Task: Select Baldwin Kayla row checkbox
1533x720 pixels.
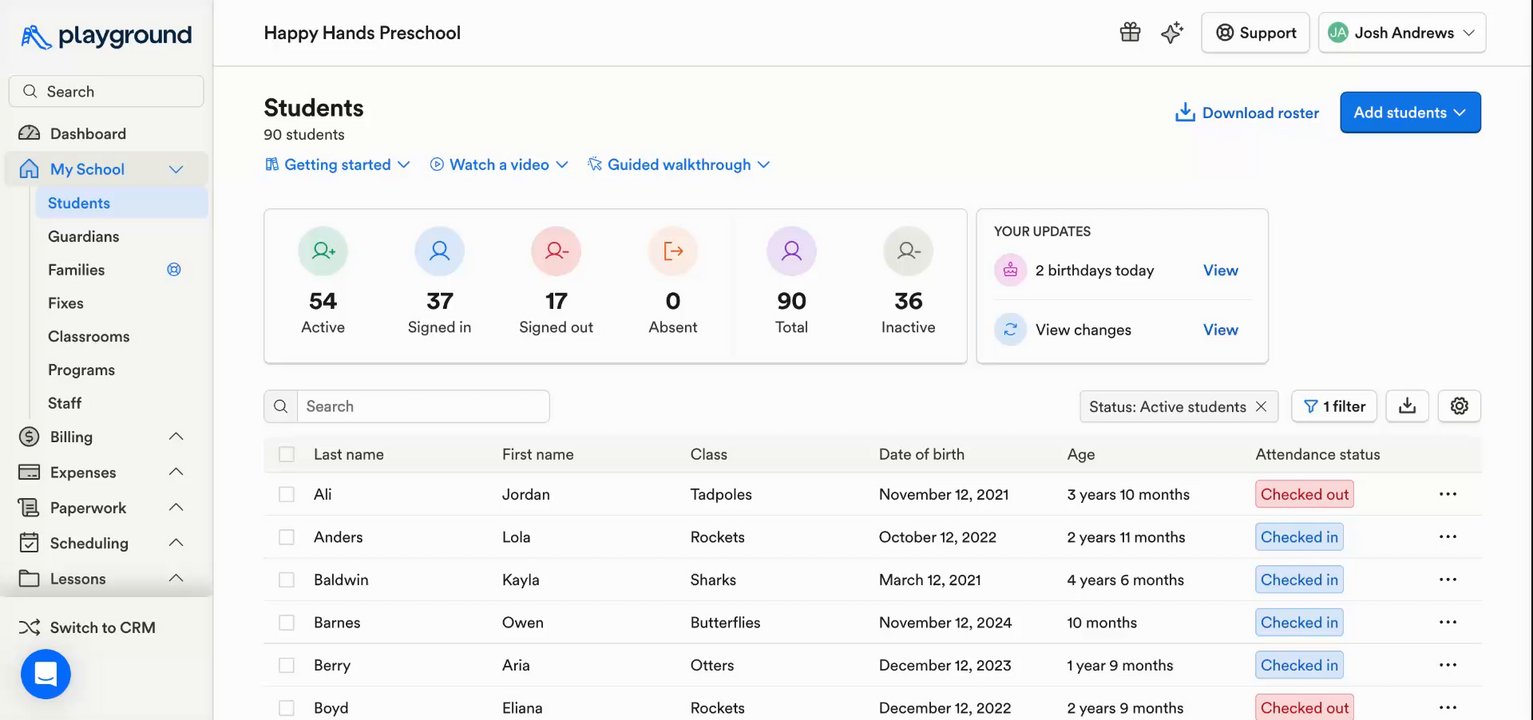Action: coord(287,580)
